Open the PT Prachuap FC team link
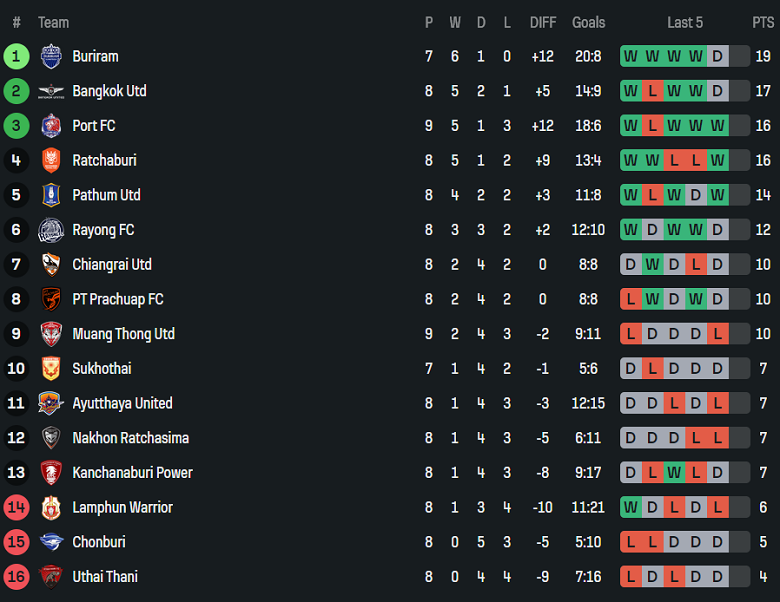780x602 pixels. pyautogui.click(x=117, y=299)
